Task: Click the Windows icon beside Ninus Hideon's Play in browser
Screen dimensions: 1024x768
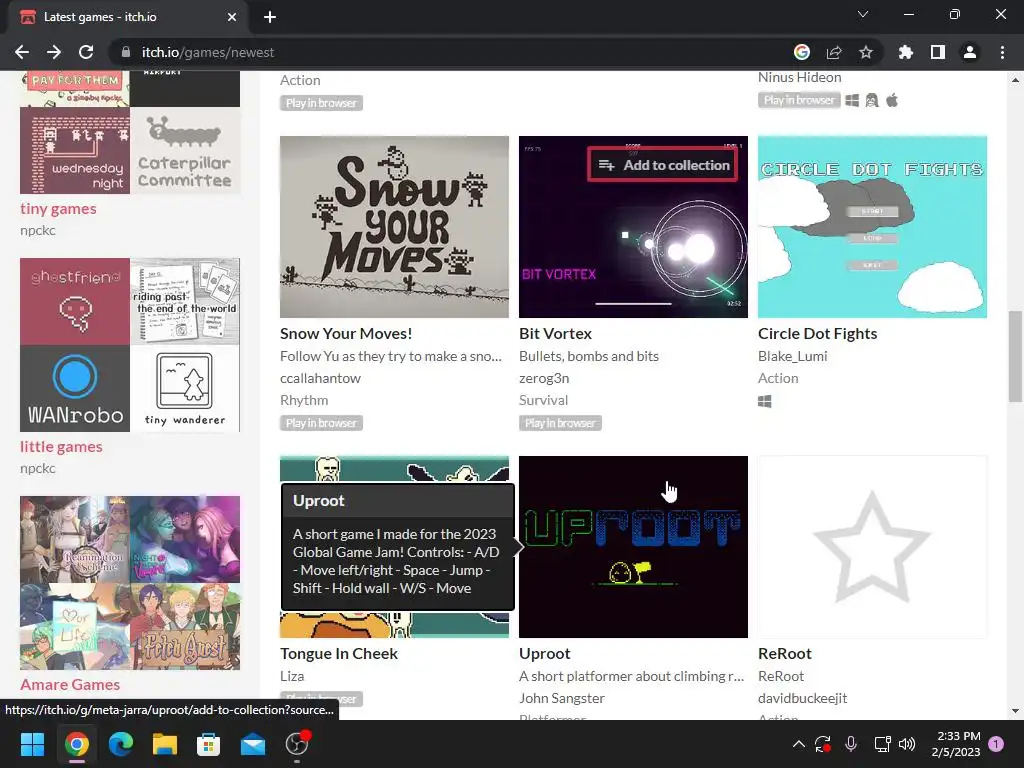Action: click(x=852, y=101)
